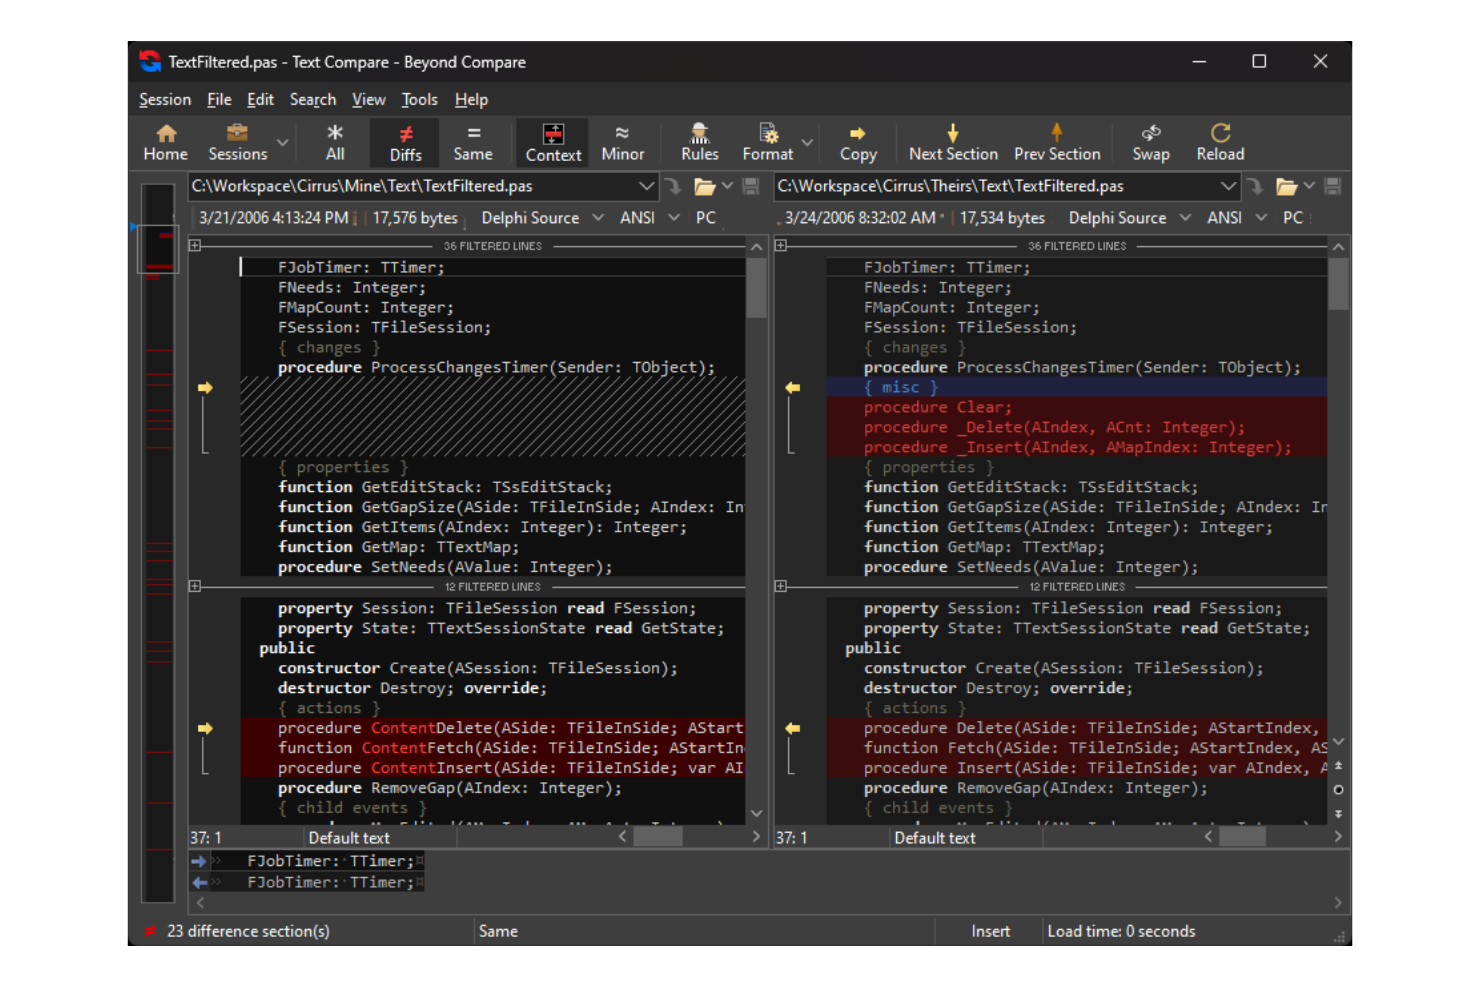Screen dimensions: 1480x987
Task: Expand left pane 36 filtered lines
Action: pos(195,245)
